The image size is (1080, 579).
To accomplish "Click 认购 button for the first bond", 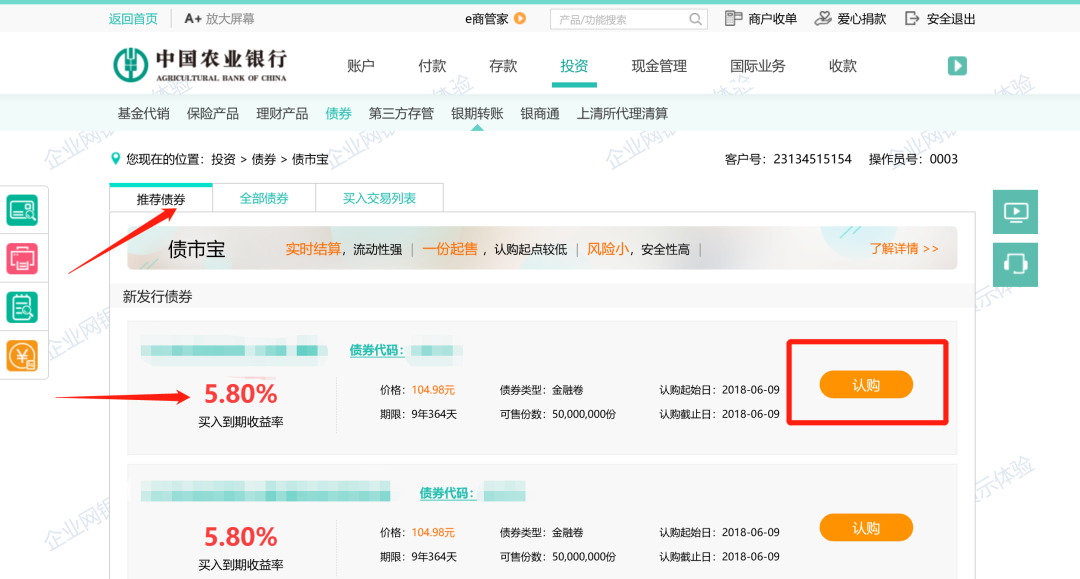I will (x=866, y=385).
